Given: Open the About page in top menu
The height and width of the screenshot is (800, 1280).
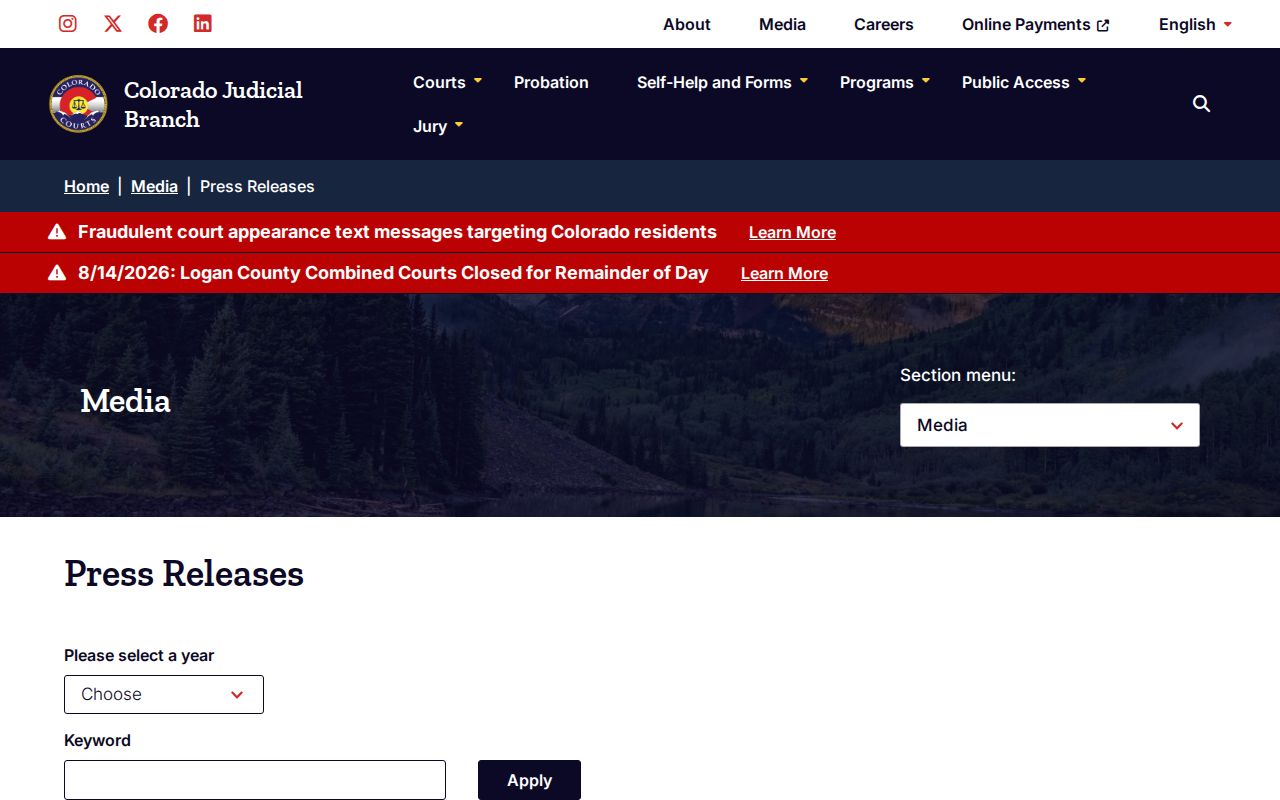Looking at the screenshot, I should click(x=687, y=24).
